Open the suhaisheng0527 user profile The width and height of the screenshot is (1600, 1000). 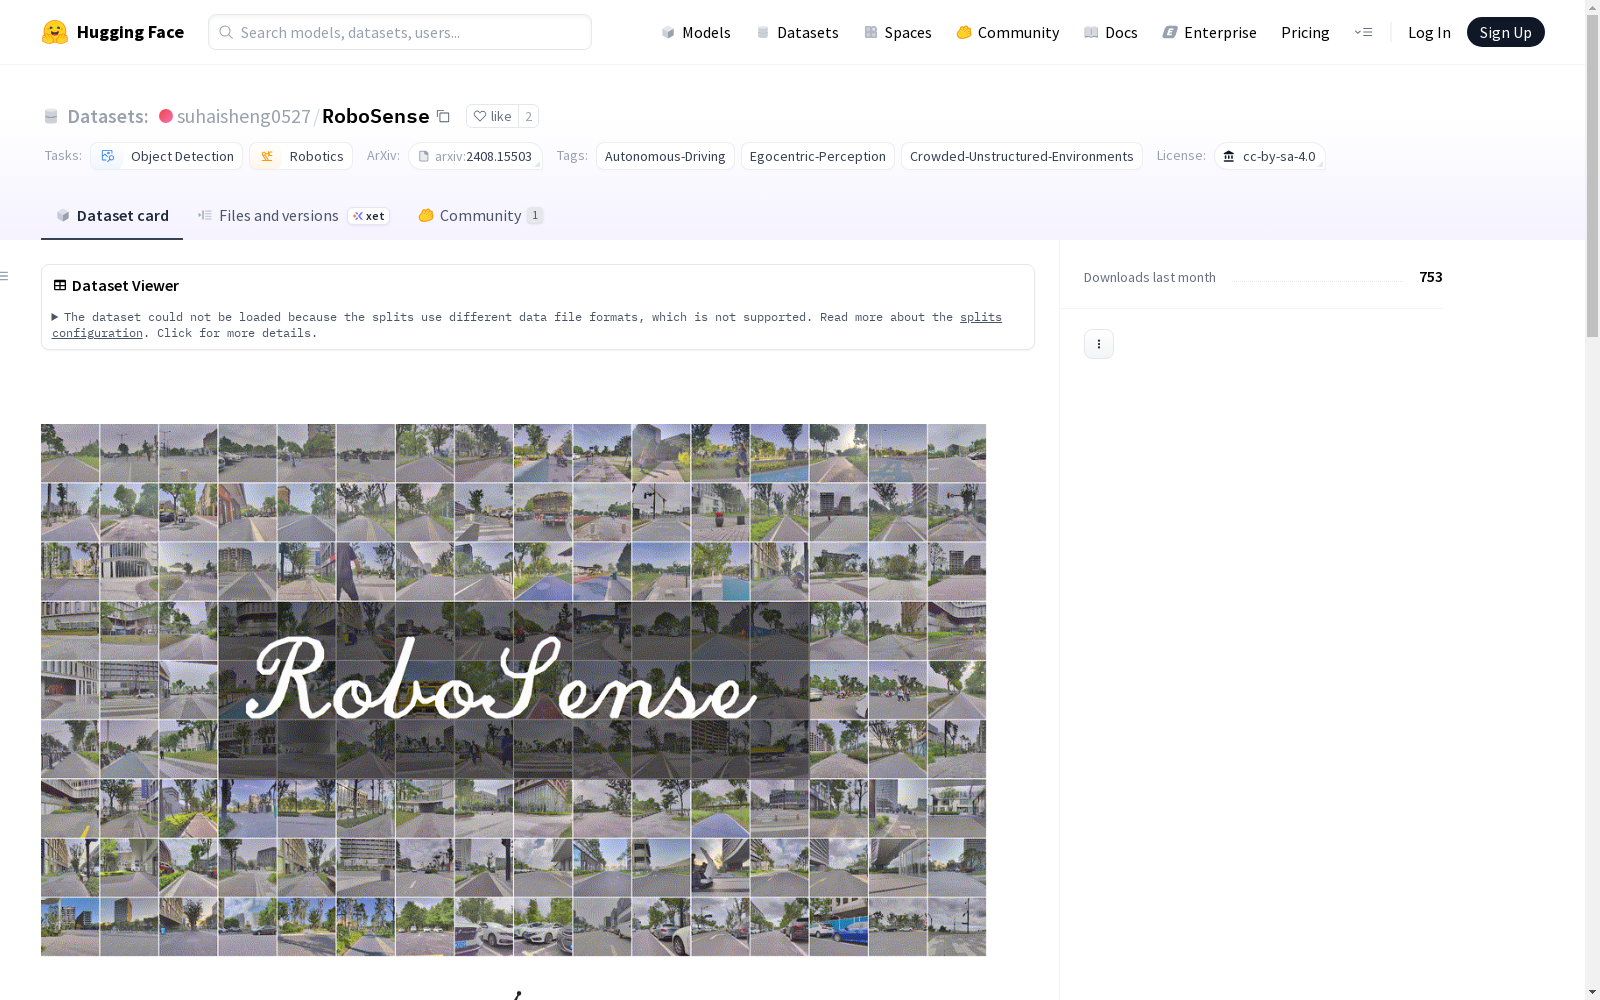click(244, 116)
